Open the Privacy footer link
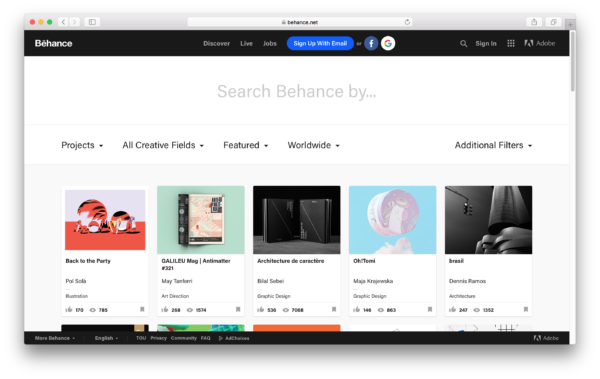The width and height of the screenshot is (600, 379). coord(158,338)
